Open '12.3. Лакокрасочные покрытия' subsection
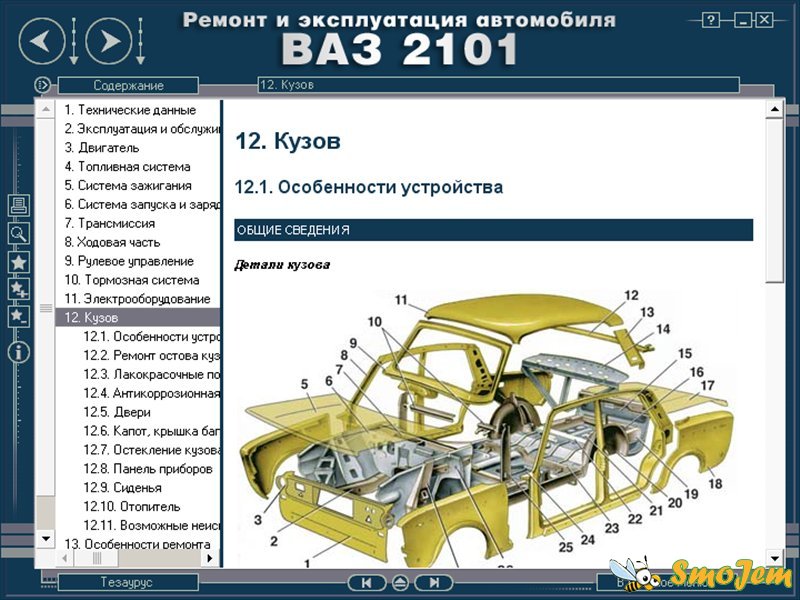Viewport: 800px width, 600px height. click(x=152, y=374)
